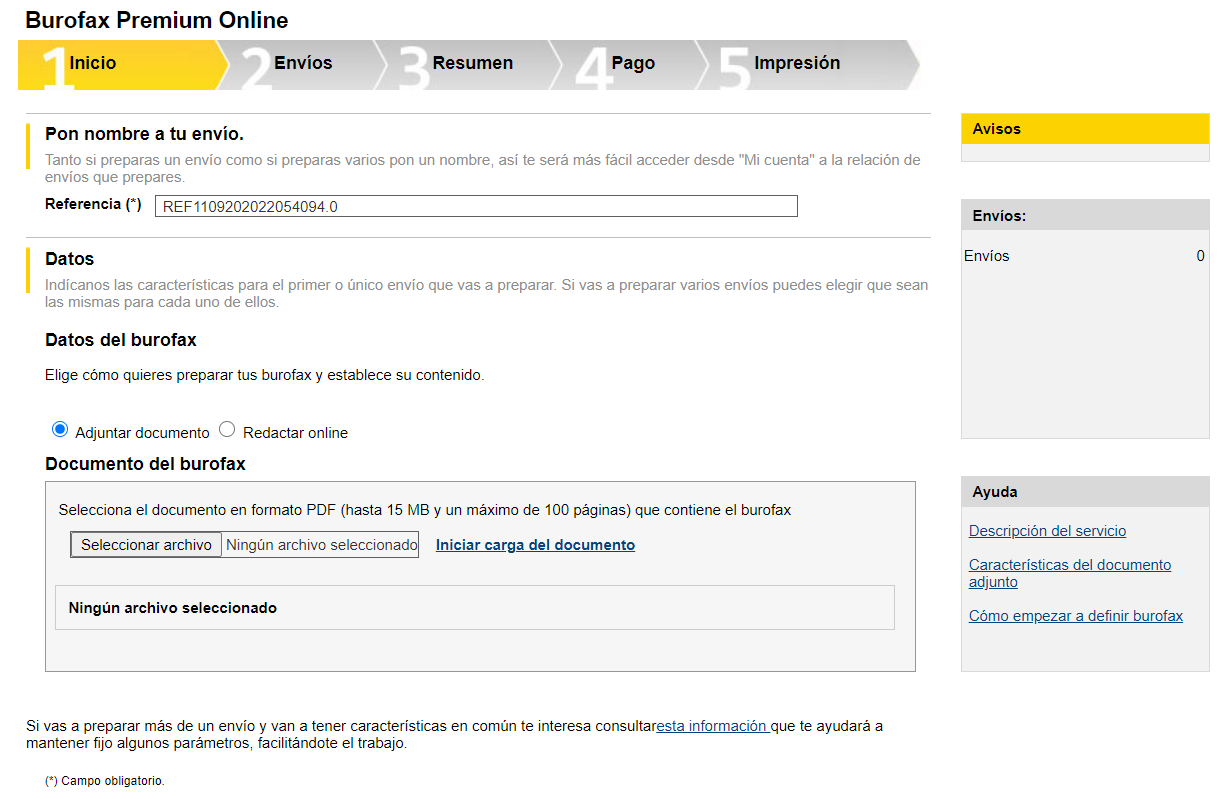This screenshot has width=1228, height=799.
Task: Switch to step 4 Pago
Action: tap(632, 64)
